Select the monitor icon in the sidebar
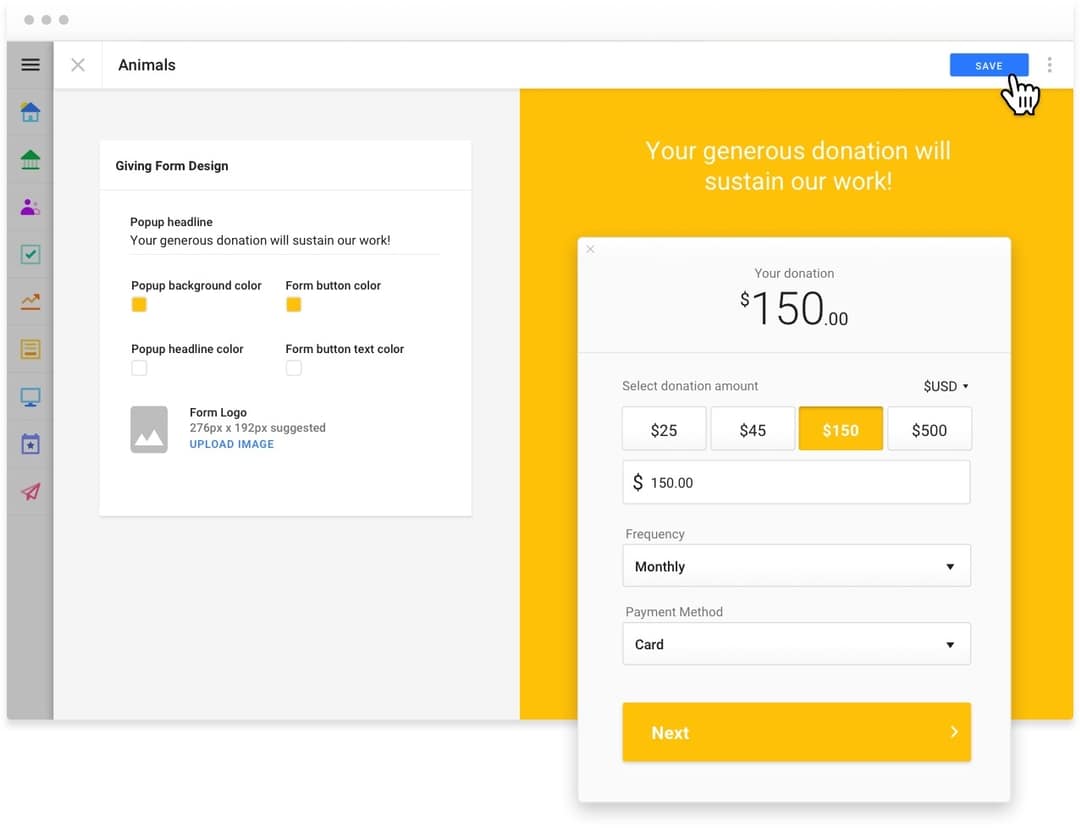Screen dimensions: 1080x828 click(x=30, y=396)
